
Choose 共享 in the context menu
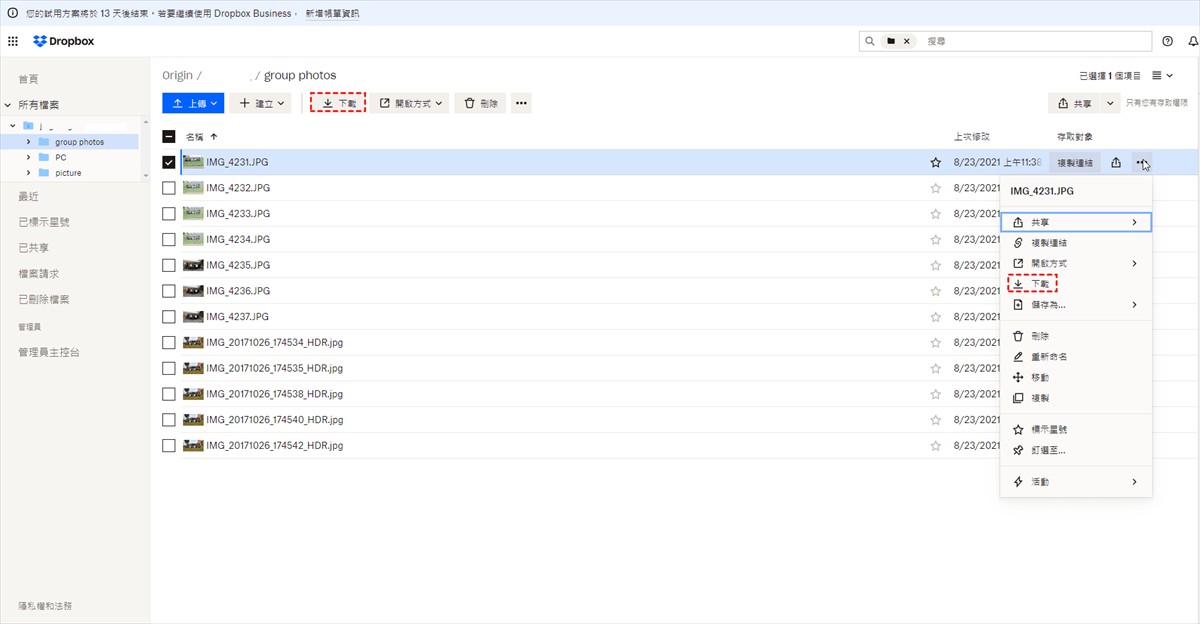point(1076,222)
